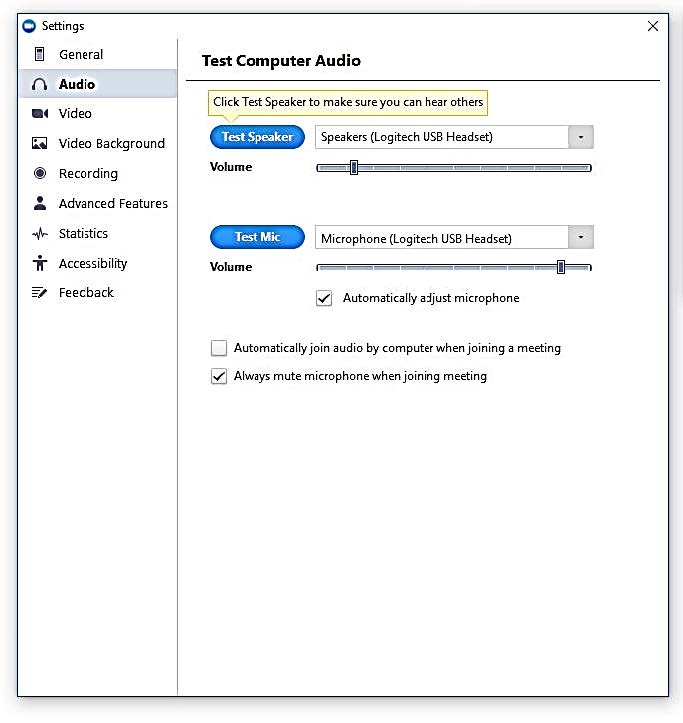683x723 pixels.
Task: Open the Speakers device dropdown arrow
Action: point(581,137)
